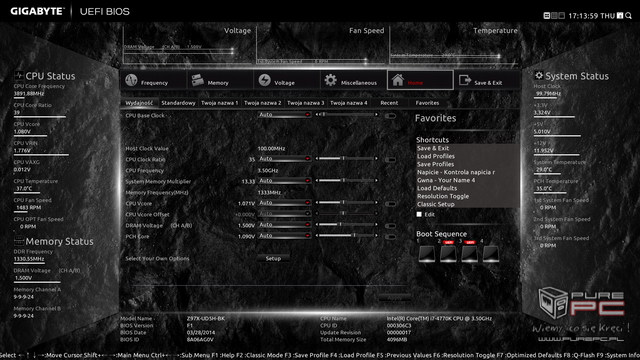Image resolution: width=640 pixels, height=360 pixels.
Task: Click the magnifier search icon in top bar
Action: (x=629, y=16)
